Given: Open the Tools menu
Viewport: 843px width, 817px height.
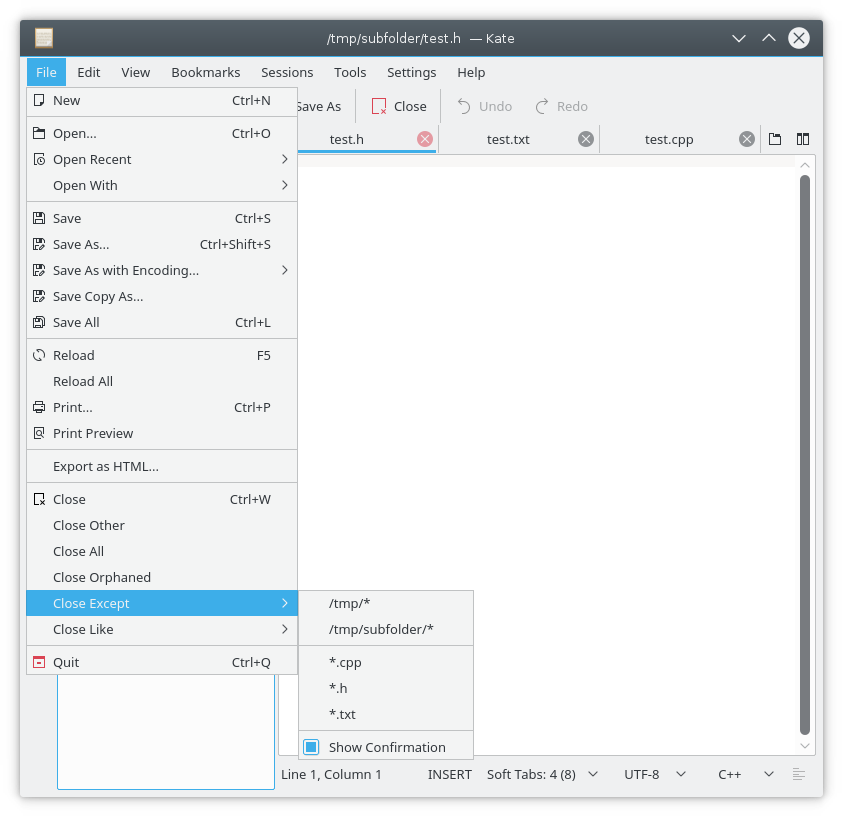Looking at the screenshot, I should [x=350, y=72].
